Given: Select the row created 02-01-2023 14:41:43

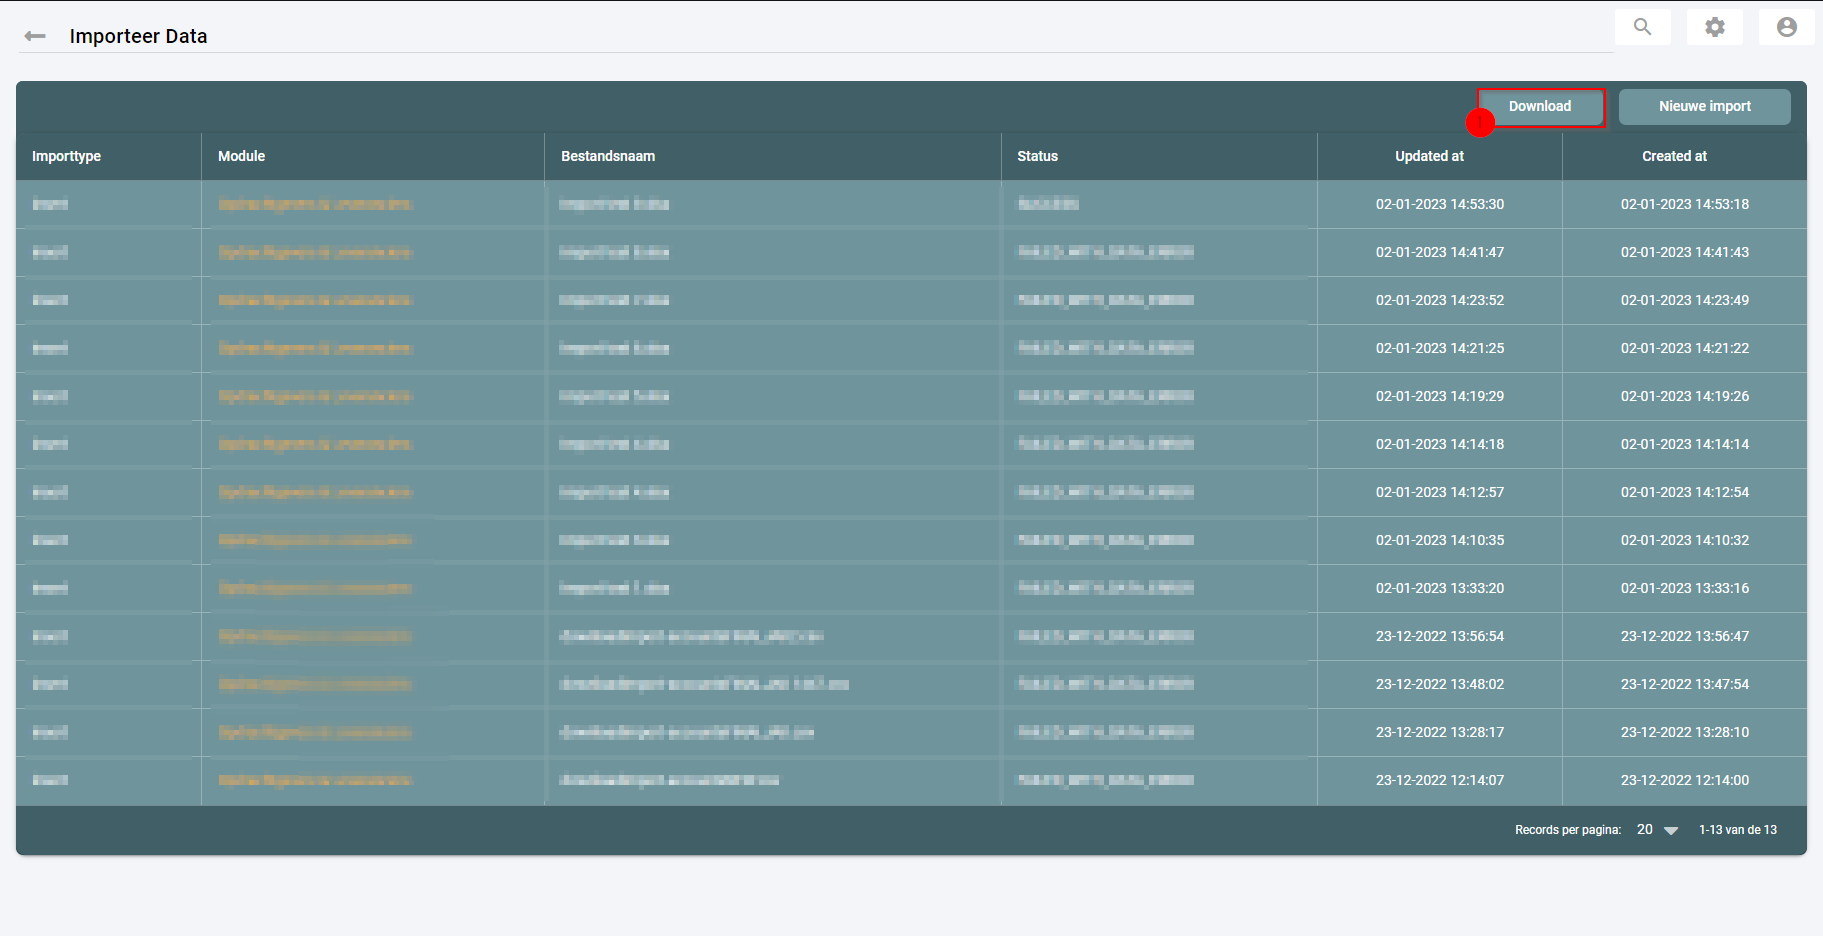Looking at the screenshot, I should pos(1684,252).
